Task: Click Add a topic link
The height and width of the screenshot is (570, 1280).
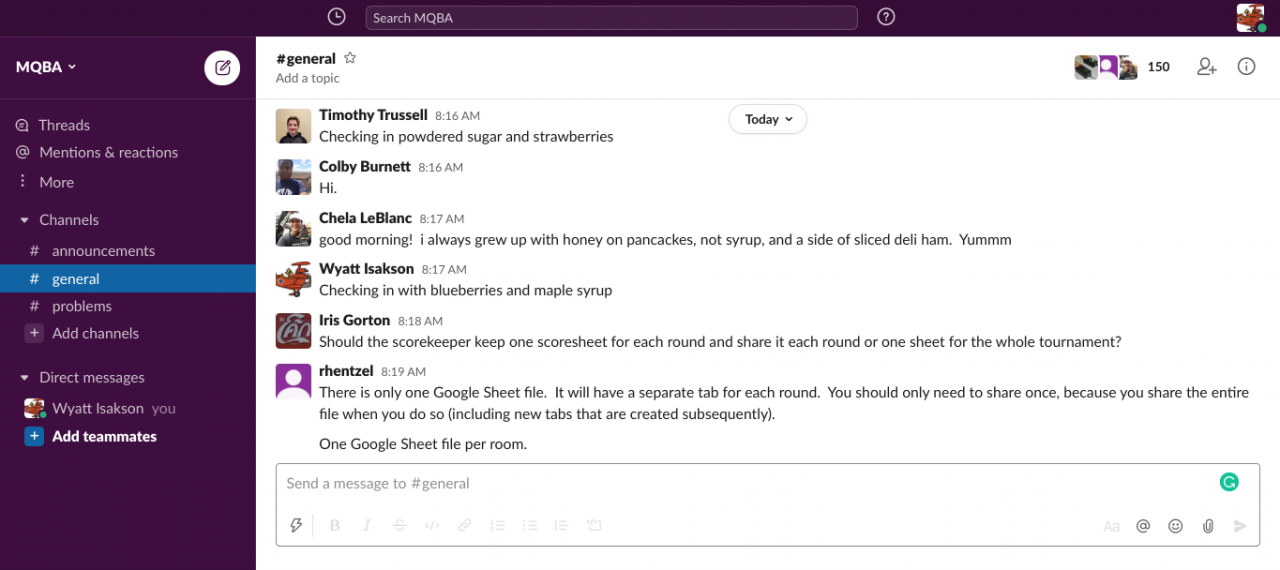Action: tap(307, 78)
